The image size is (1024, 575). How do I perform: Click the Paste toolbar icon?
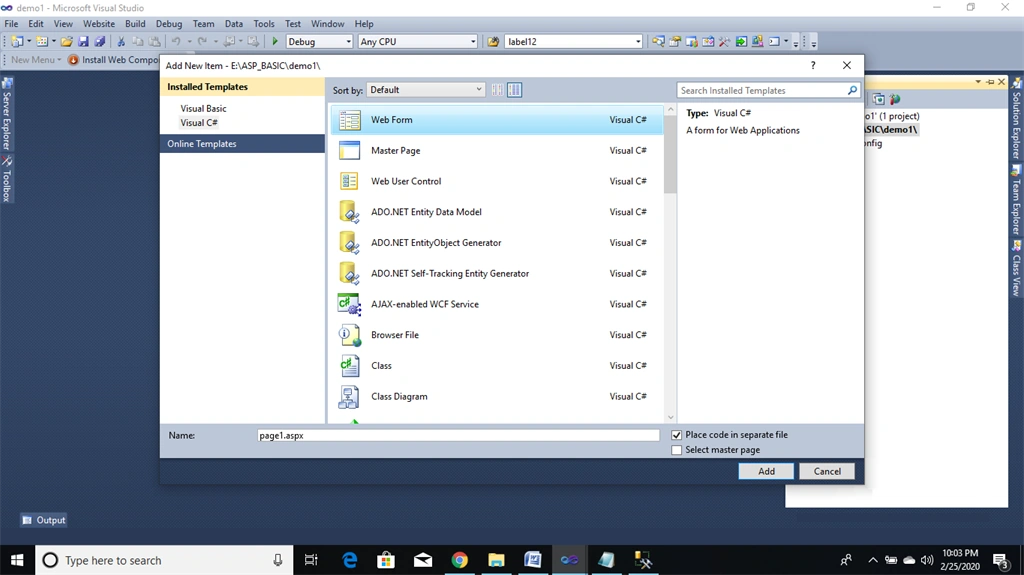[154, 41]
